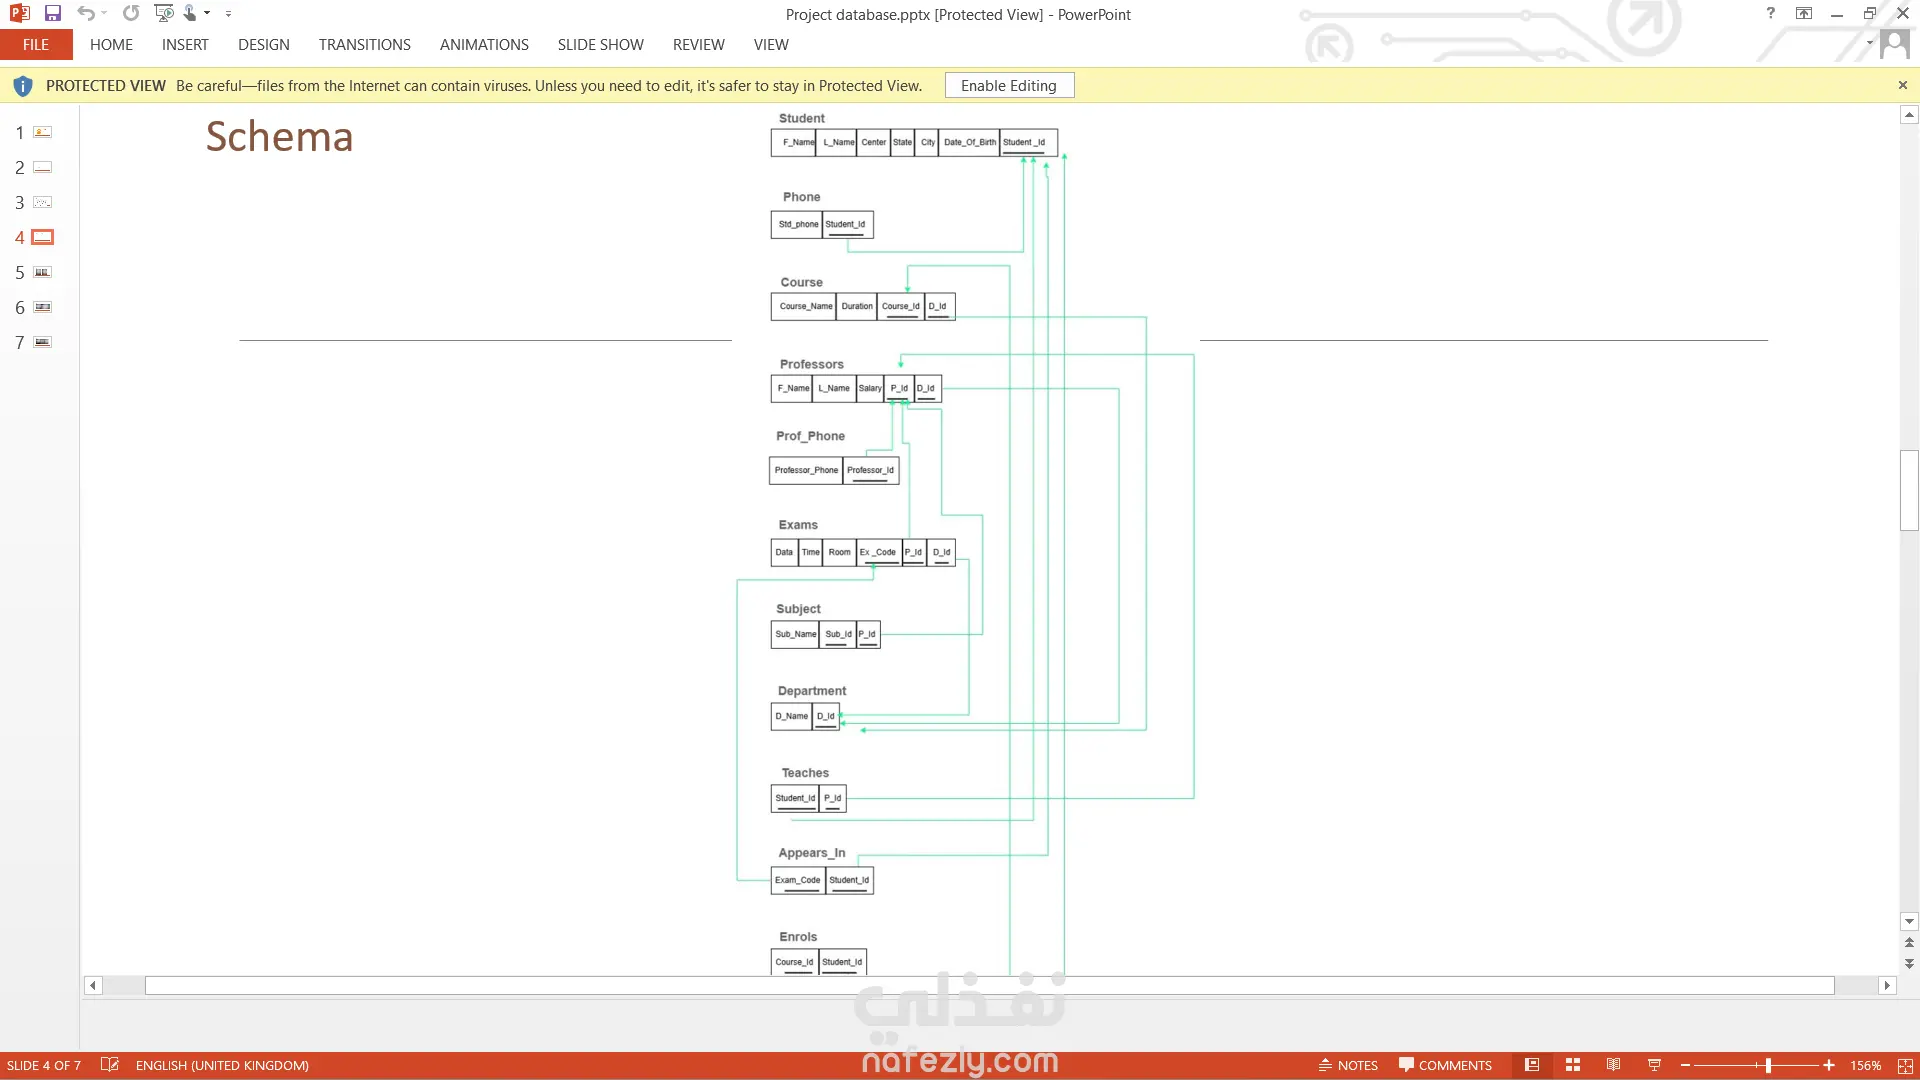This screenshot has width=1920, height=1080.
Task: Go to previous slide double-arrow button
Action: point(1909,943)
